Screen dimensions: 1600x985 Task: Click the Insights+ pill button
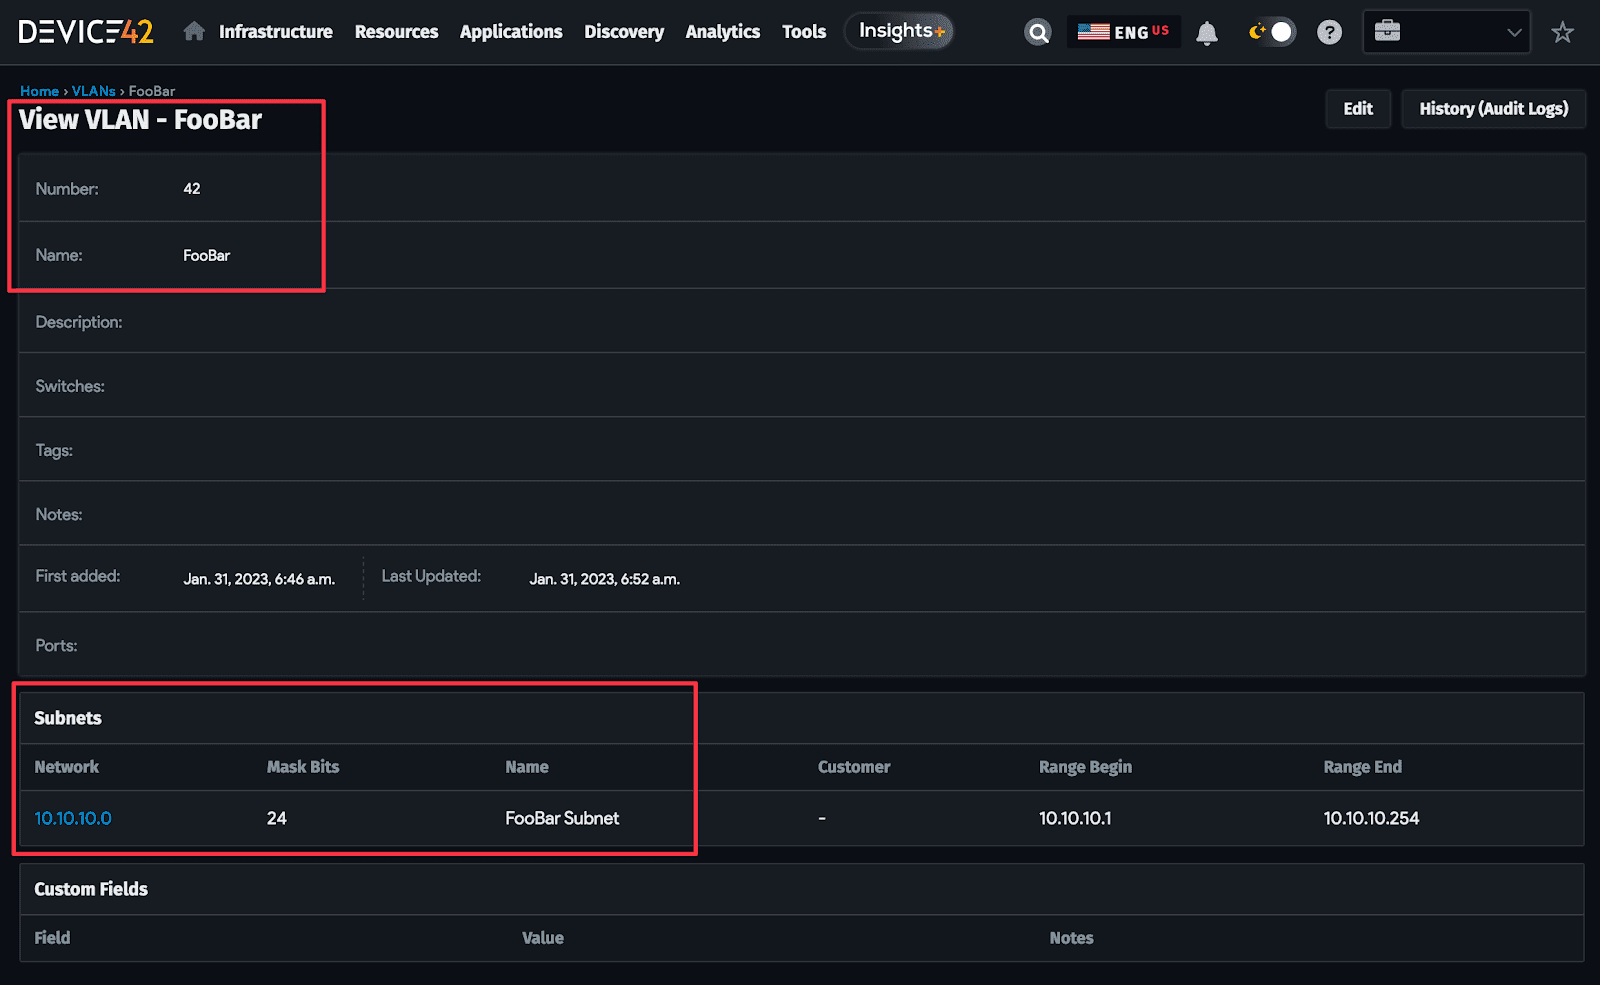[898, 31]
